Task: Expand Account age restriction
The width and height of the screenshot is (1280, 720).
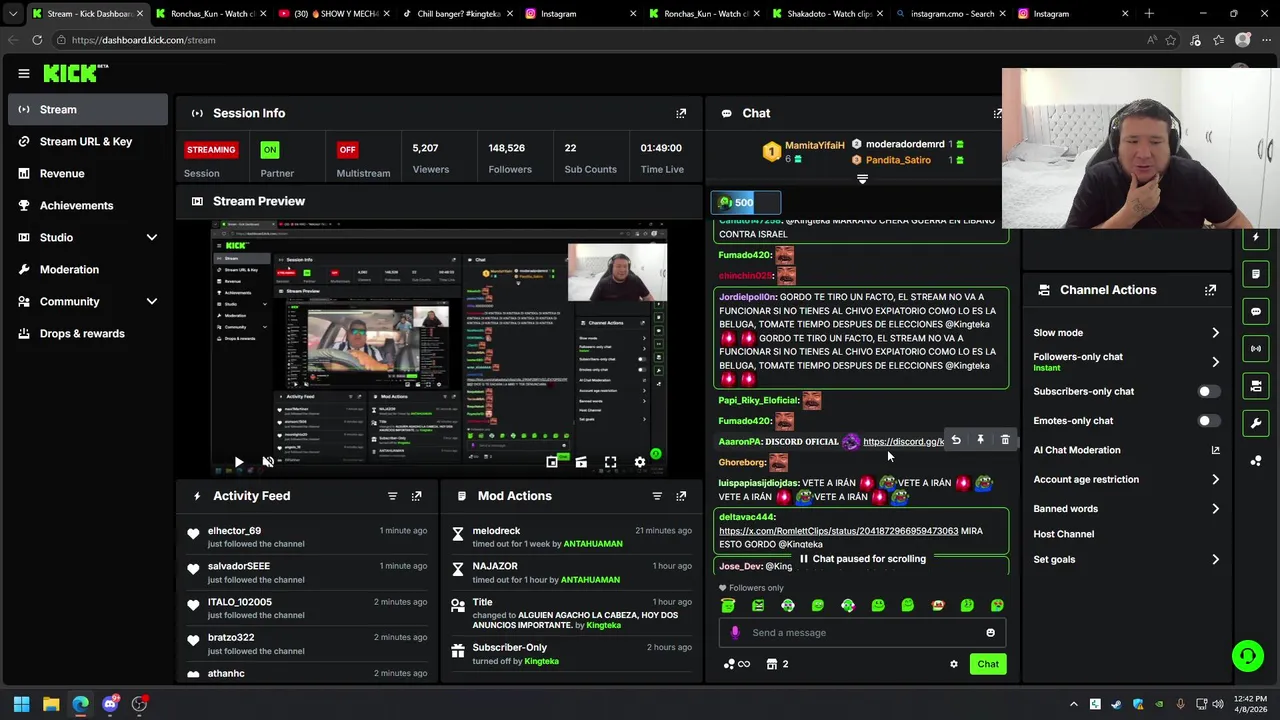Action: [1126, 480]
